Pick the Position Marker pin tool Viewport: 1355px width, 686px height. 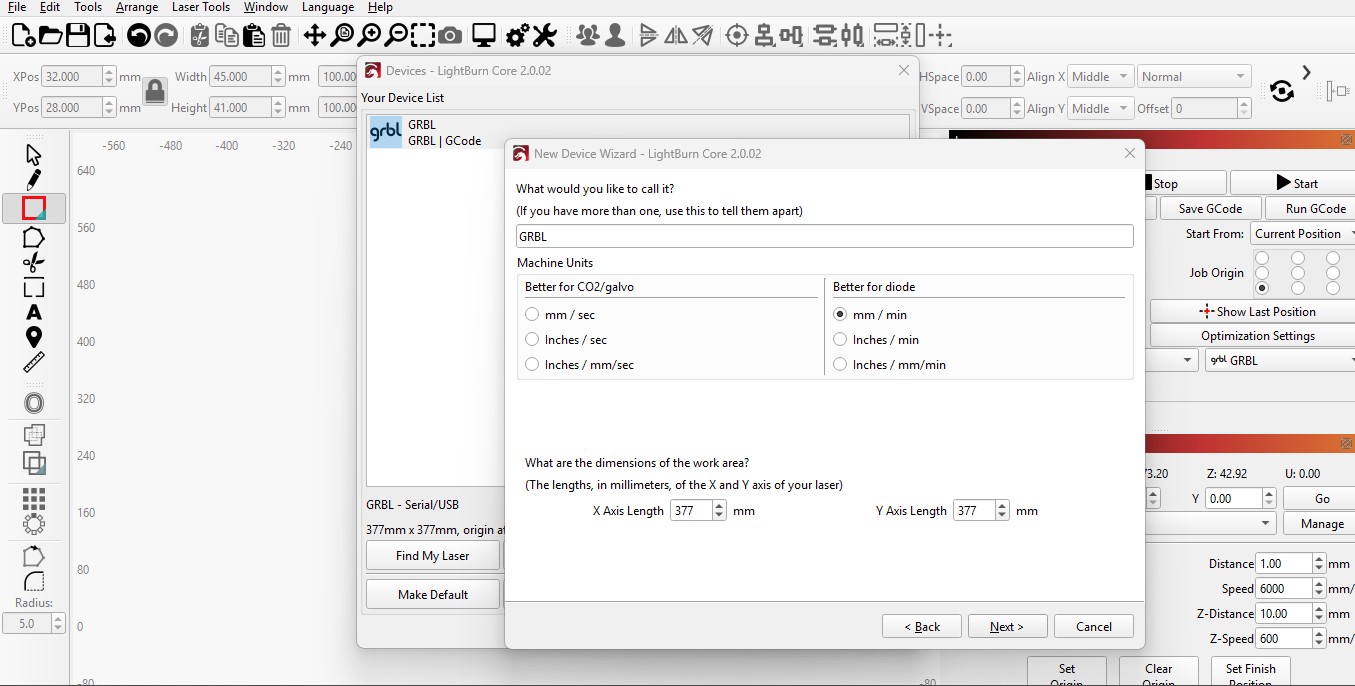33,337
